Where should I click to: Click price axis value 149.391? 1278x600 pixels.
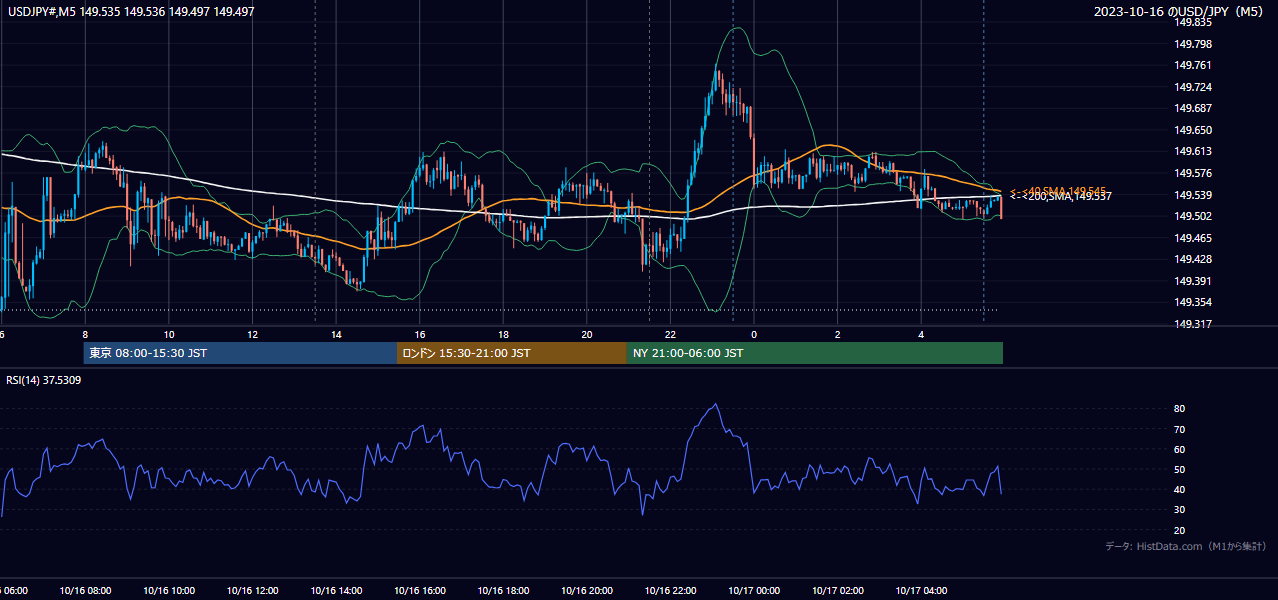click(x=1193, y=281)
